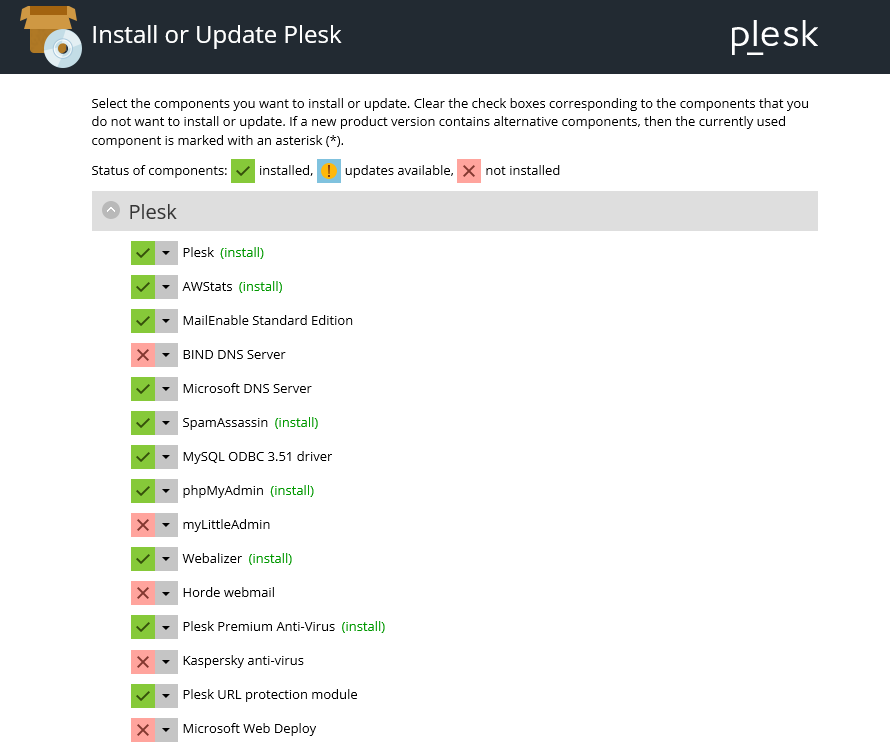Toggle the AWStats component status box
Screen dimensions: 890x746
143,287
